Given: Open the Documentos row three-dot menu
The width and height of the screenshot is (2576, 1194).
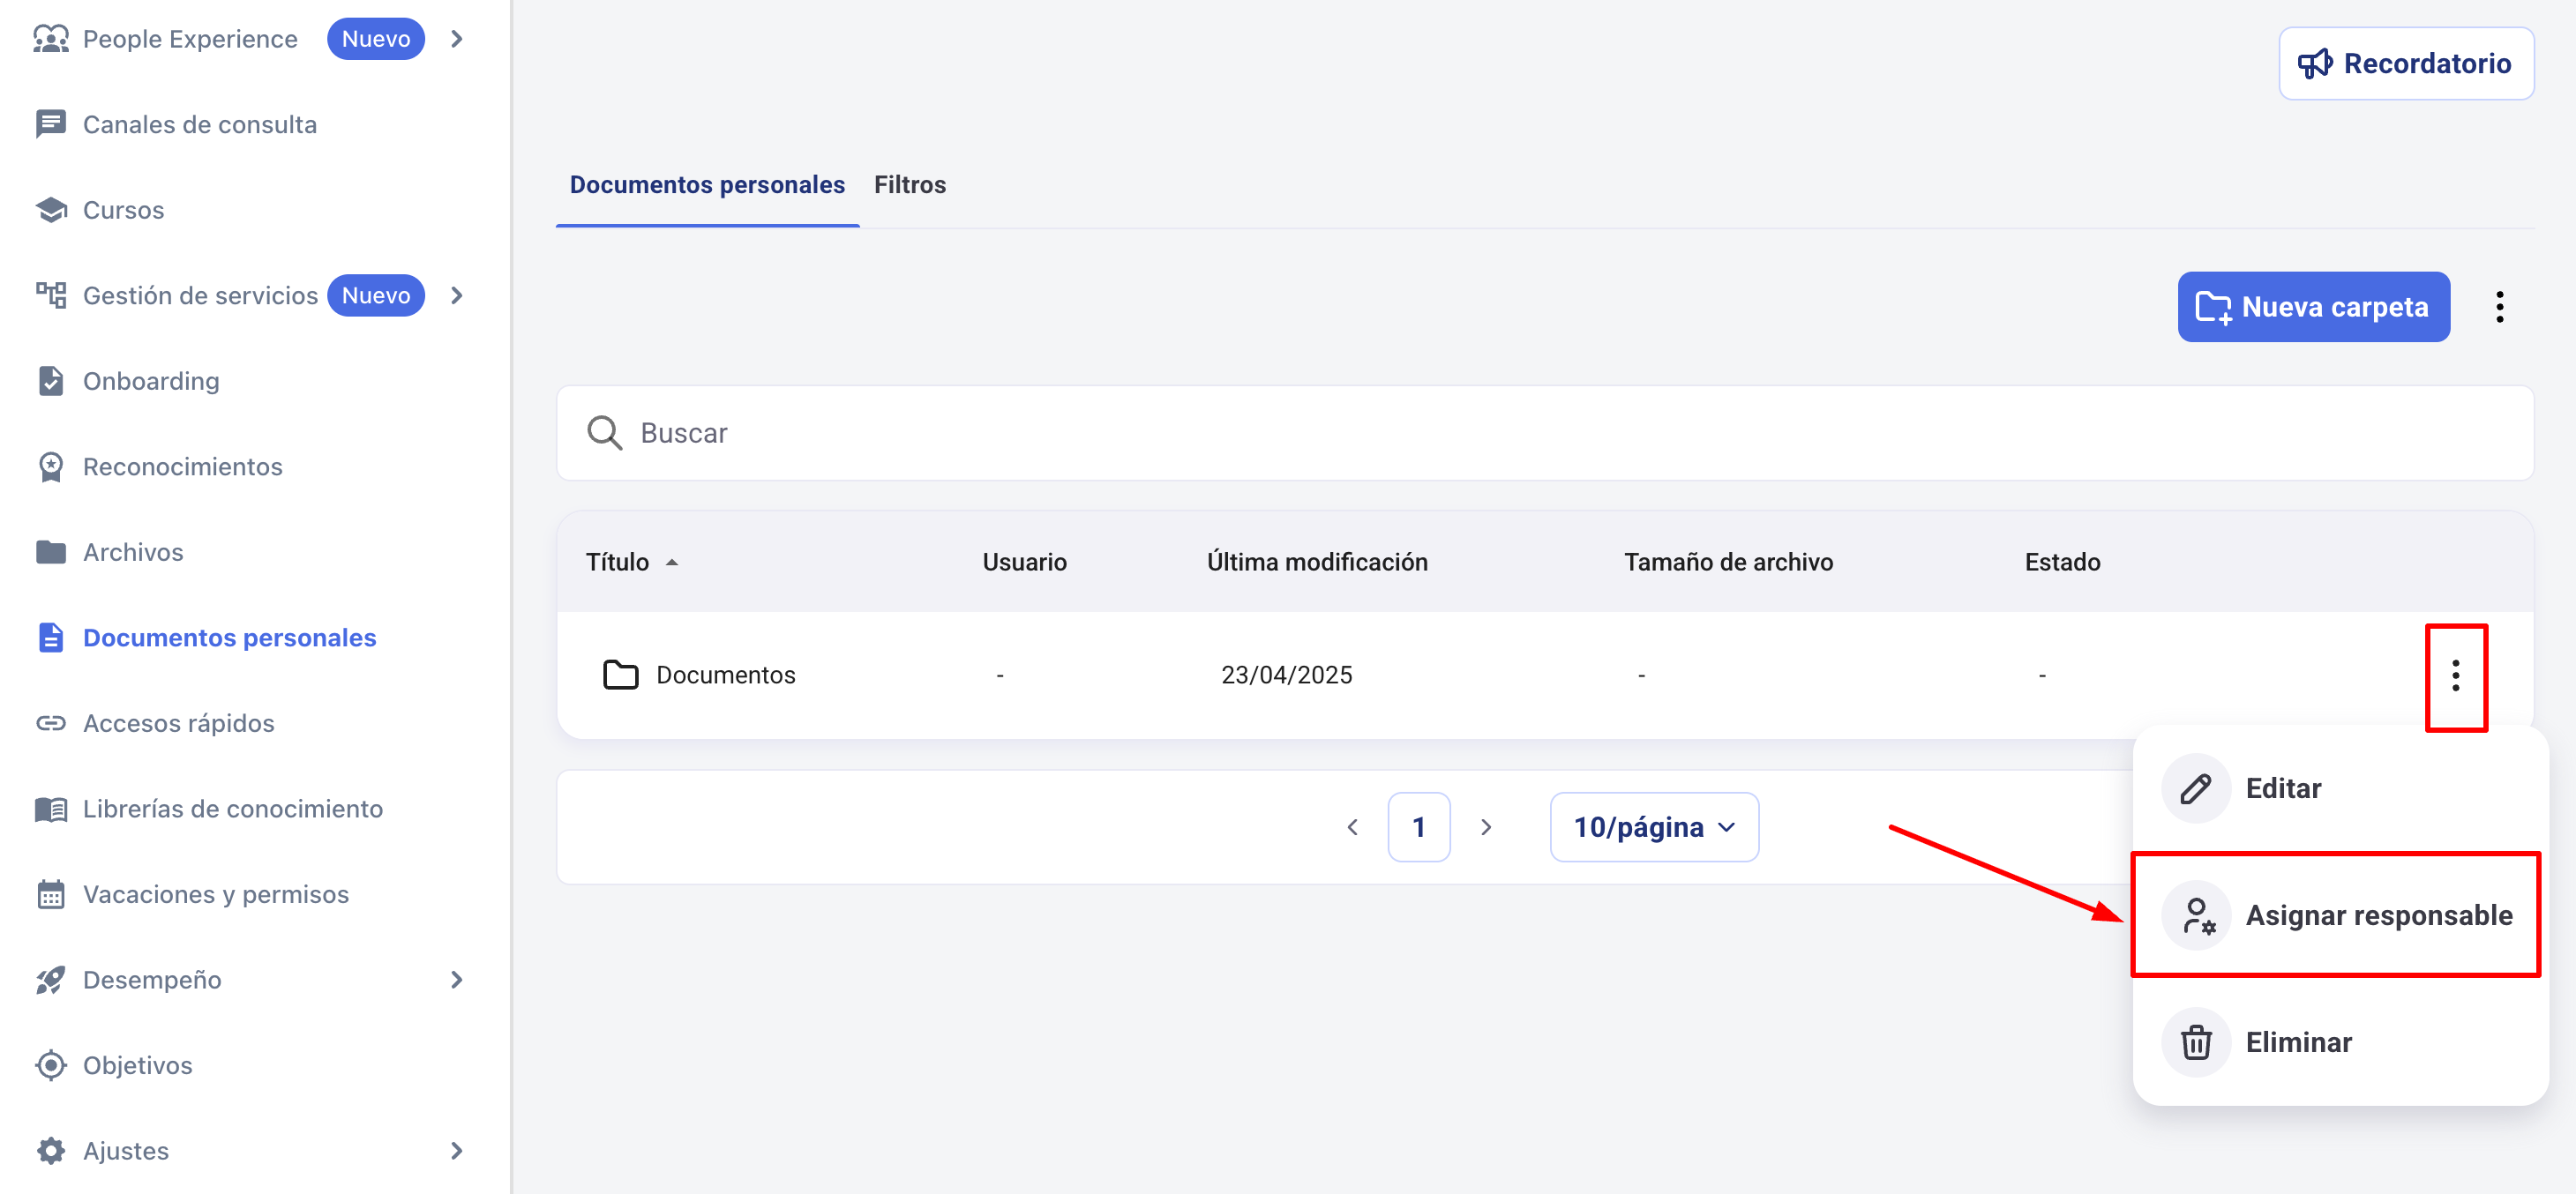Looking at the screenshot, I should [x=2456, y=676].
